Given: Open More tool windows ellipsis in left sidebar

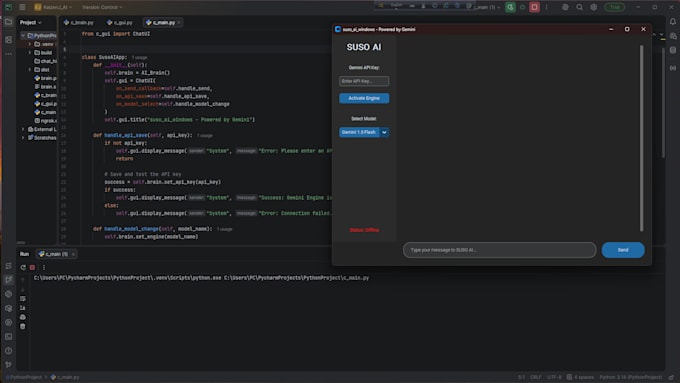Looking at the screenshot, I should click(8, 54).
